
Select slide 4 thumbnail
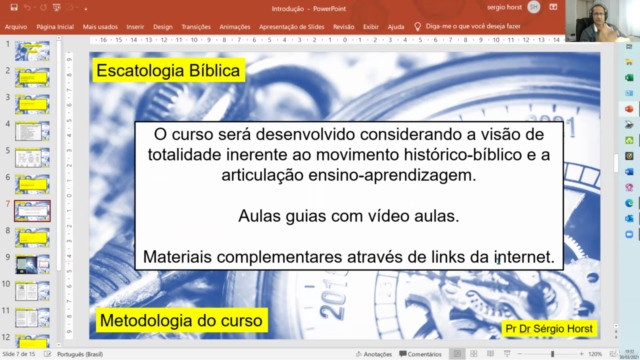[32, 131]
